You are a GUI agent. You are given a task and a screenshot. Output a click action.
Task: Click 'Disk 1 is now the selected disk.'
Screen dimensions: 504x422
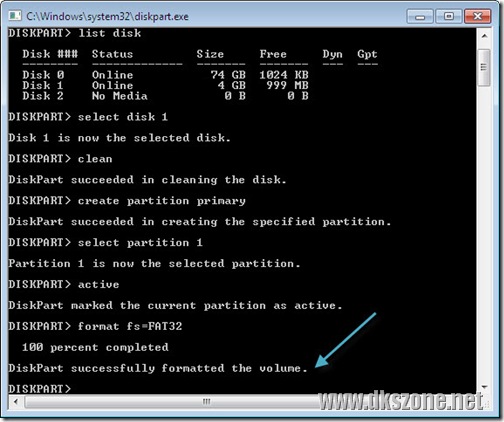tap(120, 138)
